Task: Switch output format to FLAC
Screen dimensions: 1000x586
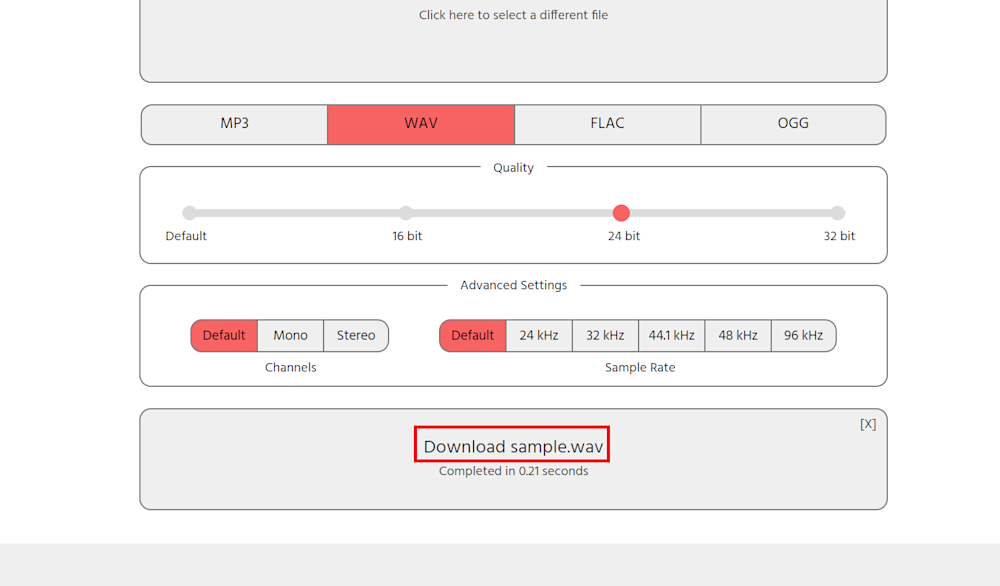Action: [x=607, y=124]
